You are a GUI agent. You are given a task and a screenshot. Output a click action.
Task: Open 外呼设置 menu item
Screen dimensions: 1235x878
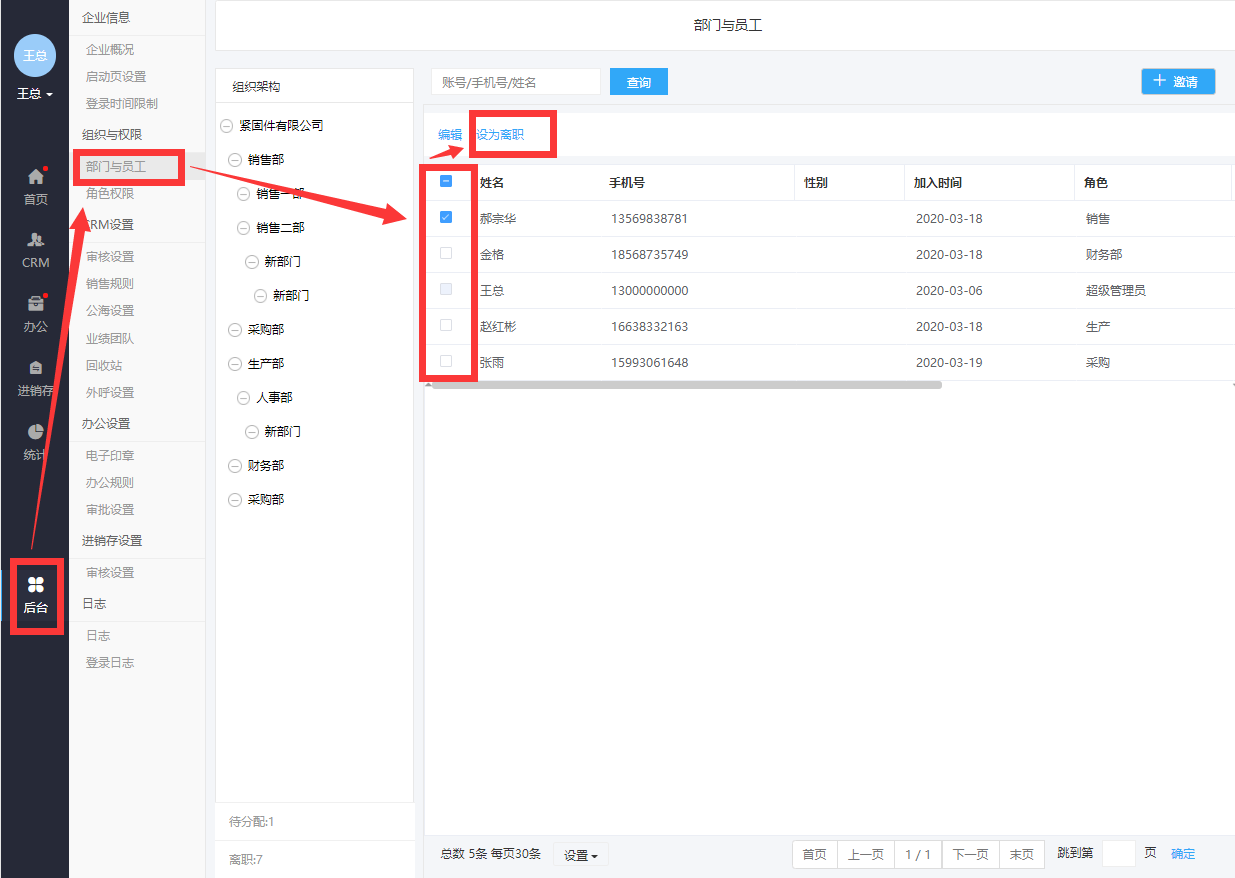[x=110, y=392]
